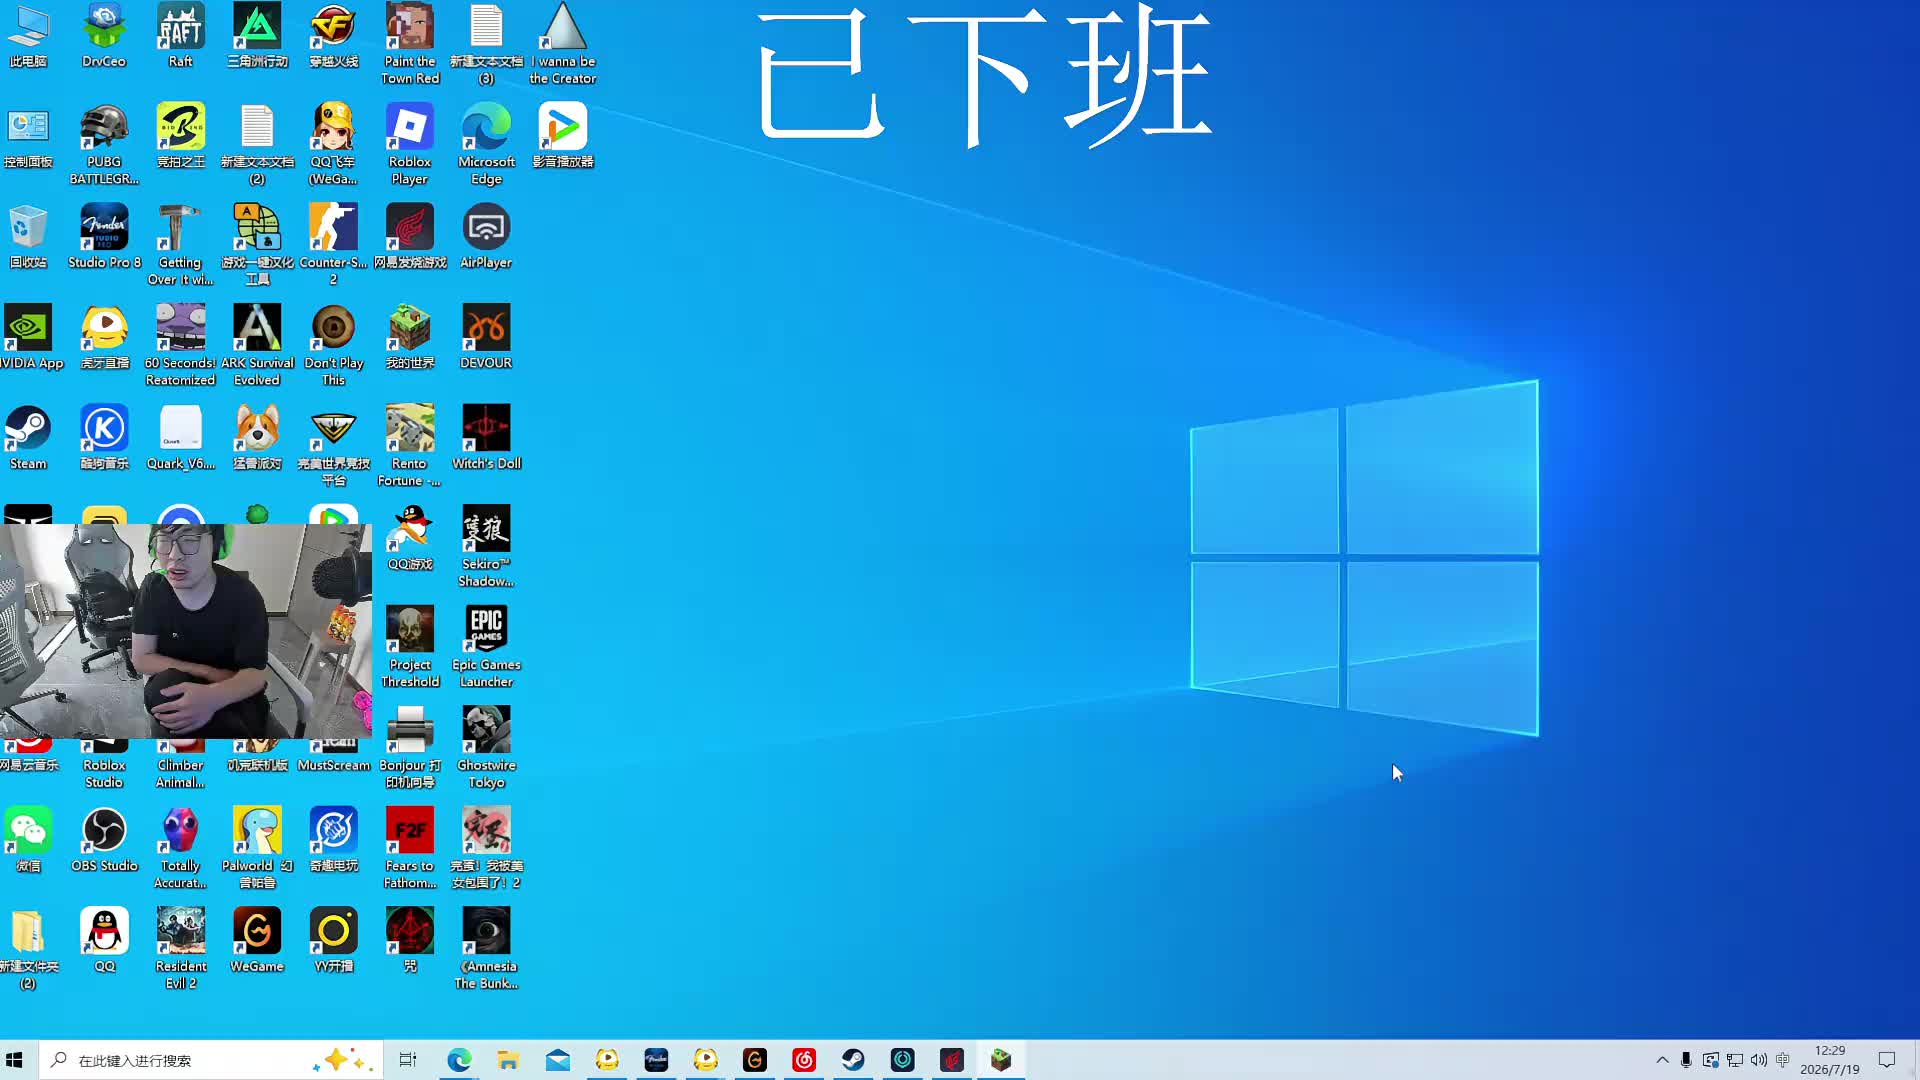Open This PC desktop icon
This screenshot has height=1080, width=1920.
[28, 36]
